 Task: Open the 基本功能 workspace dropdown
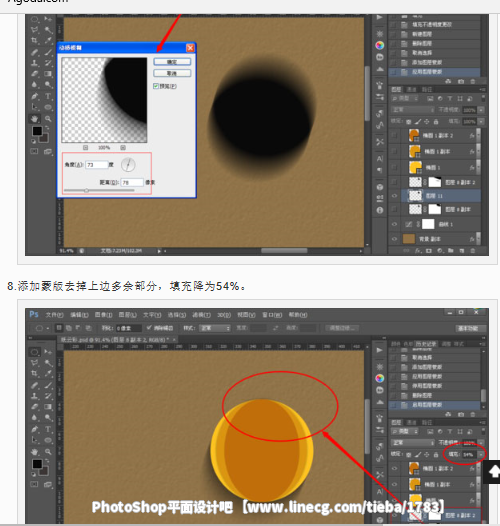(470, 328)
